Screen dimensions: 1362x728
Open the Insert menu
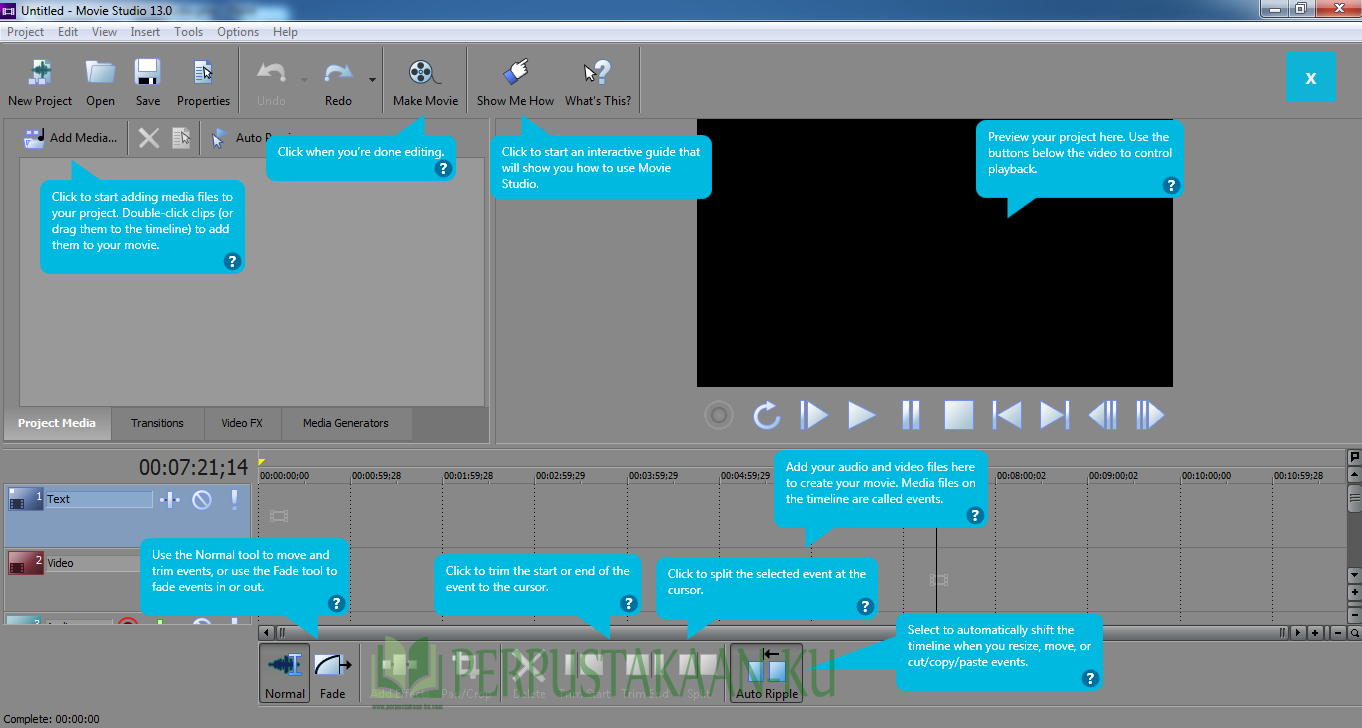[145, 32]
